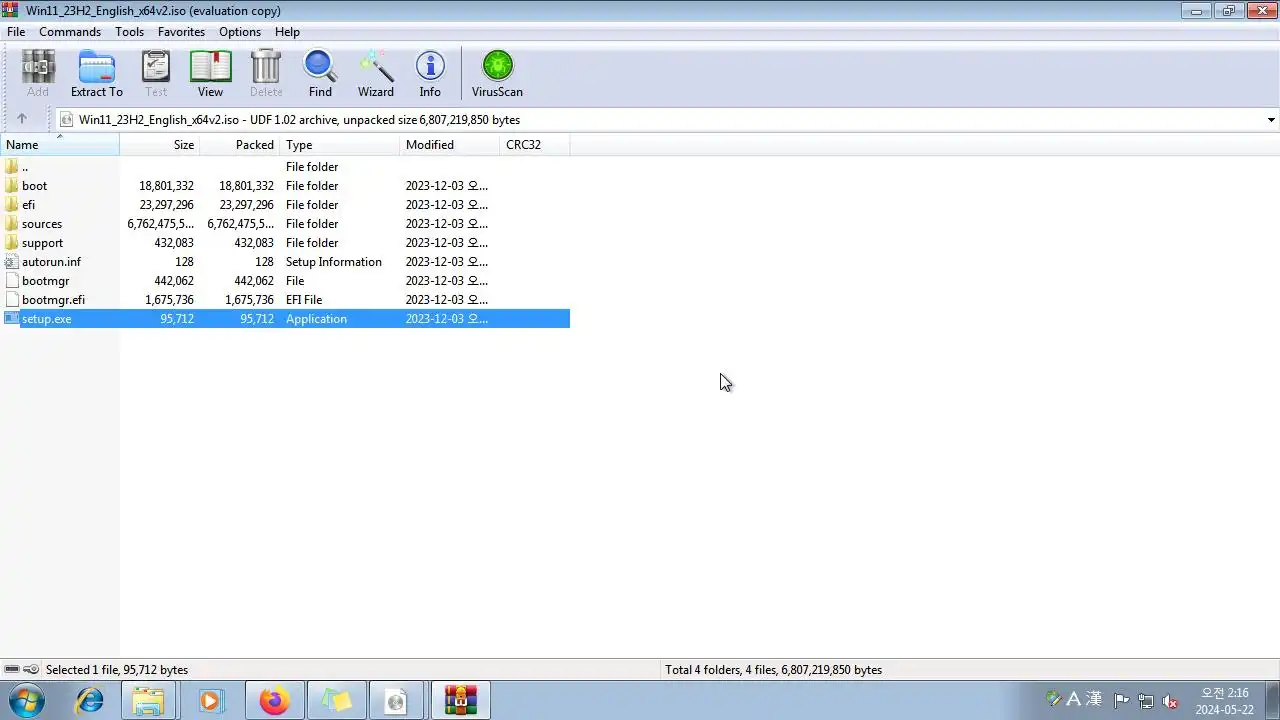Viewport: 1280px width, 720px height.
Task: Click the setup.exe application icon
Action: pyautogui.click(x=12, y=319)
